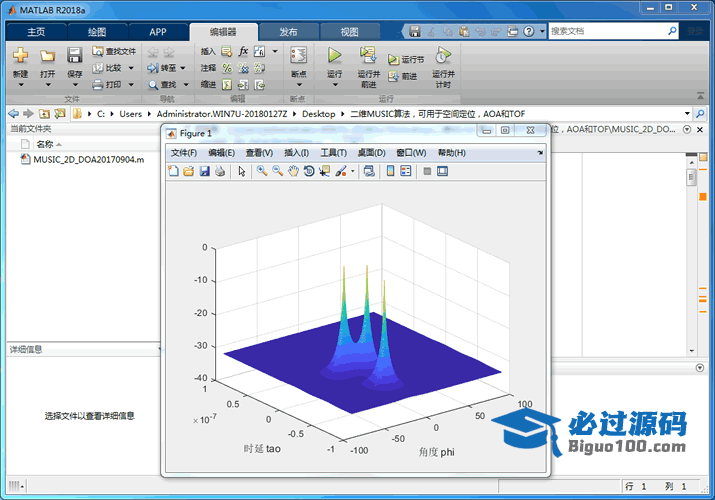Open the Print (打印) dropdown arrow in ribbon
The height and width of the screenshot is (500, 715).
[x=131, y=84]
